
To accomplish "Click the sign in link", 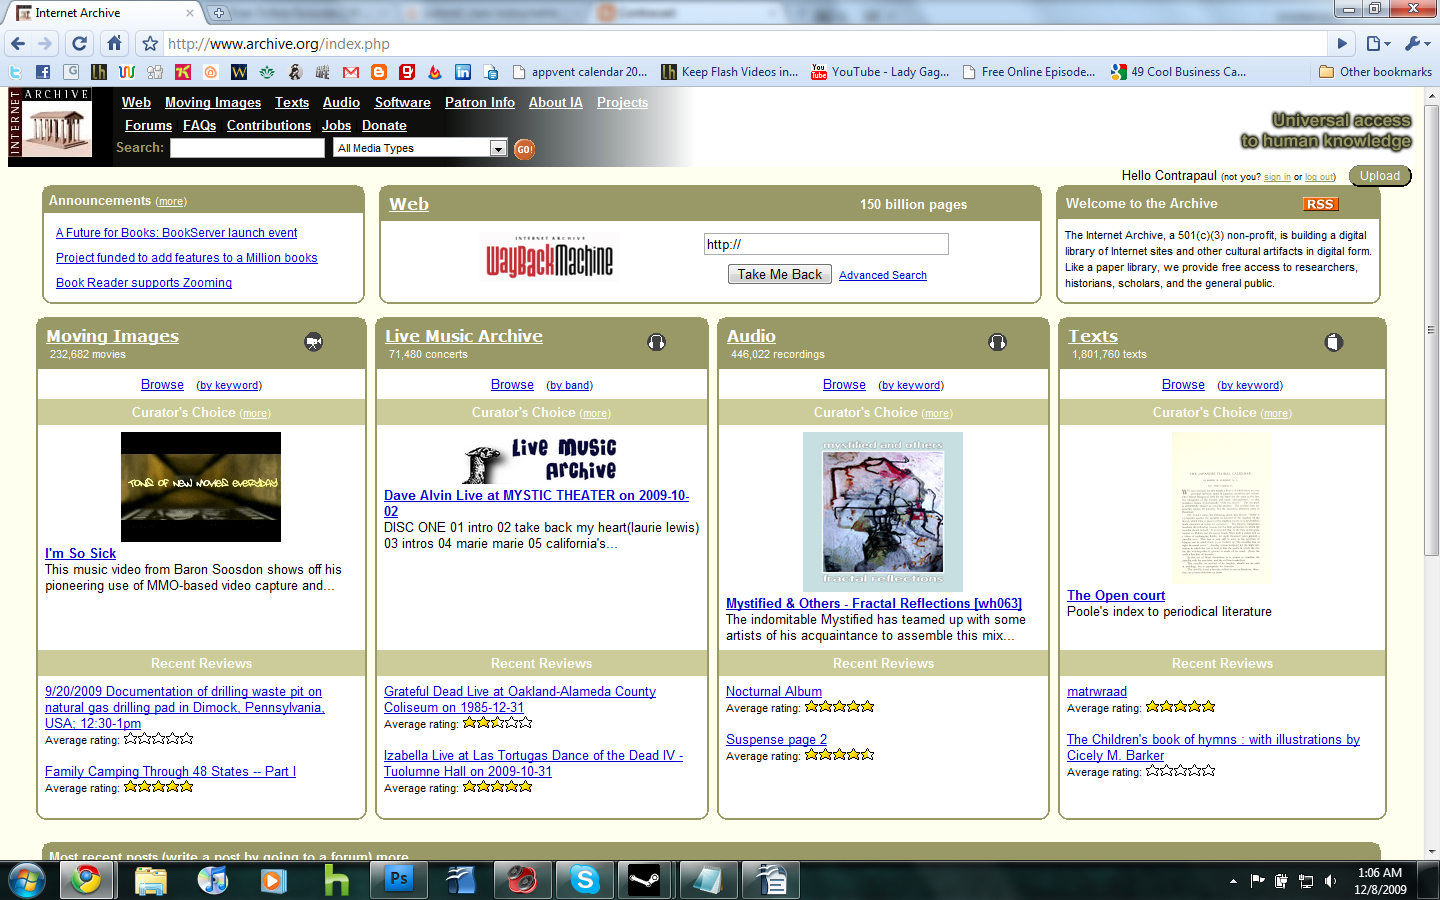I will pos(1277,177).
